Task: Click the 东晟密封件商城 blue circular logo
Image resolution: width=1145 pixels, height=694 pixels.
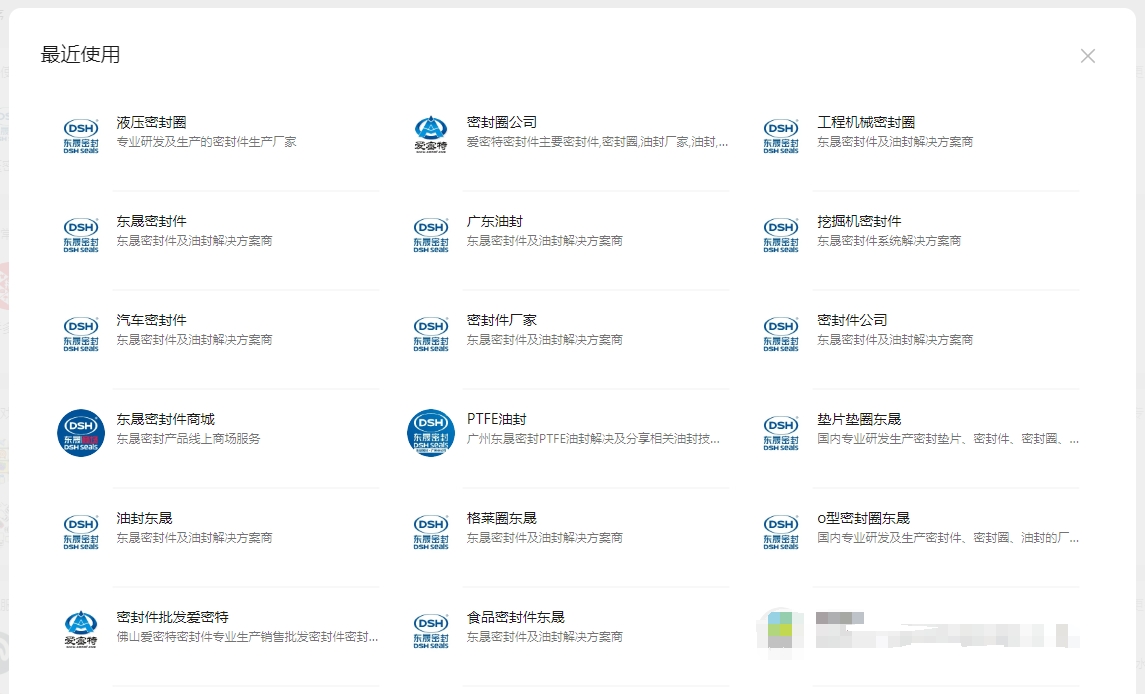Action: click(x=81, y=432)
